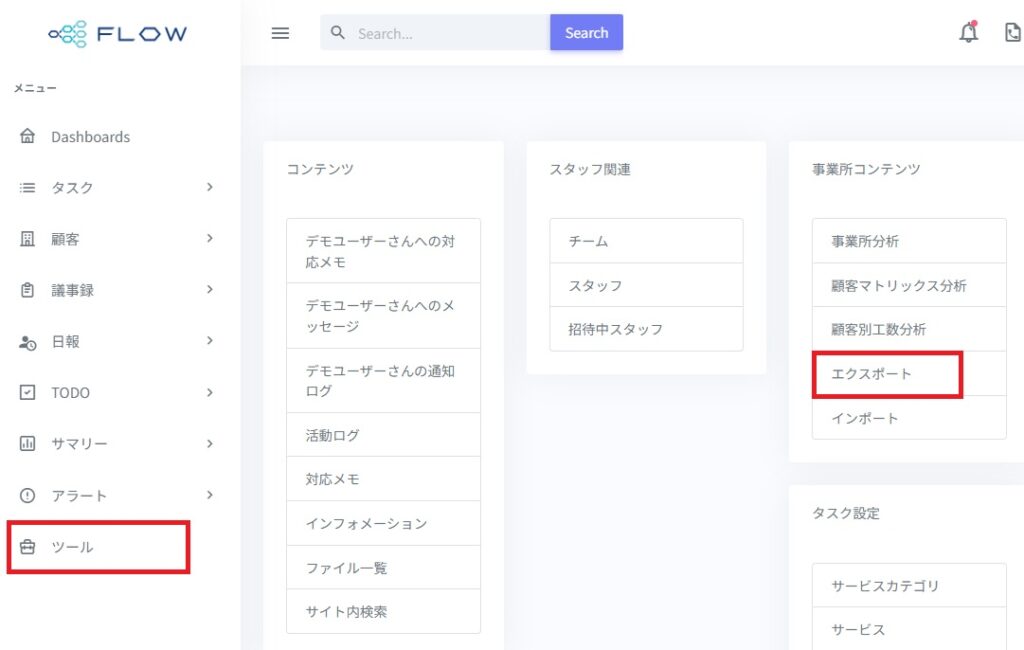This screenshot has width=1024, height=650.
Task: Click the FLOW logo
Action: coord(118,33)
